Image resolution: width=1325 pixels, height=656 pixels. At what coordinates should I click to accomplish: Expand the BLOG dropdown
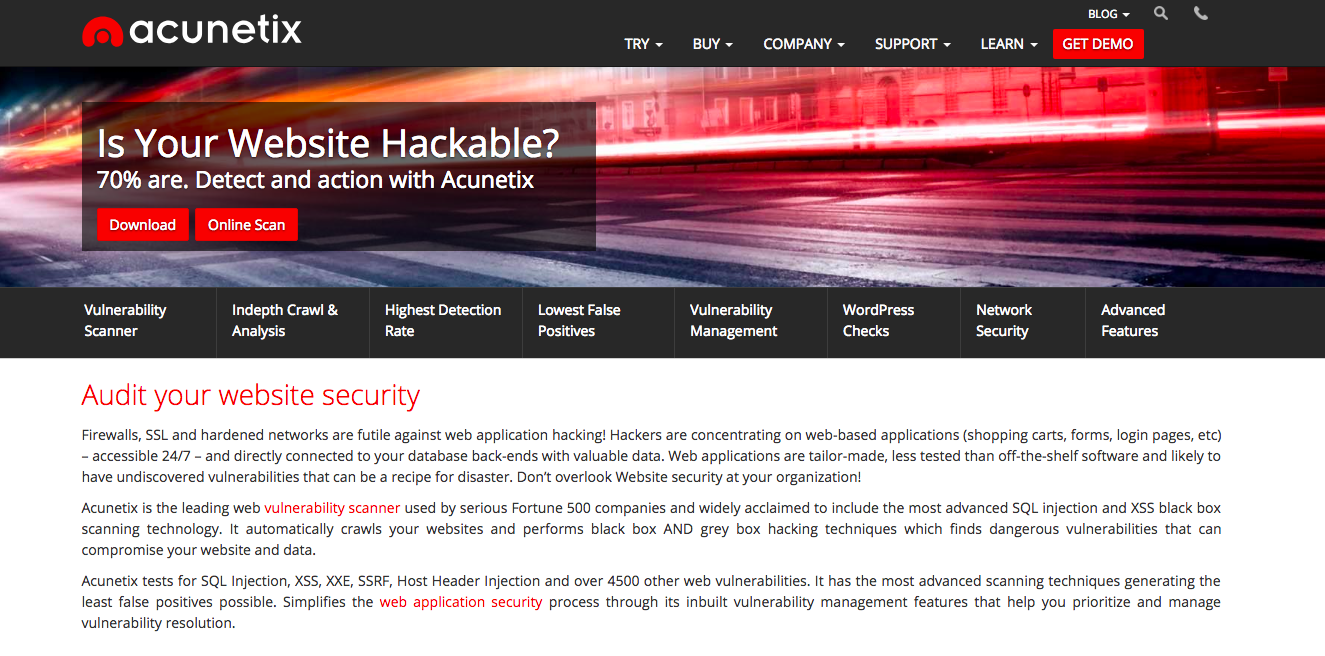coord(1109,15)
